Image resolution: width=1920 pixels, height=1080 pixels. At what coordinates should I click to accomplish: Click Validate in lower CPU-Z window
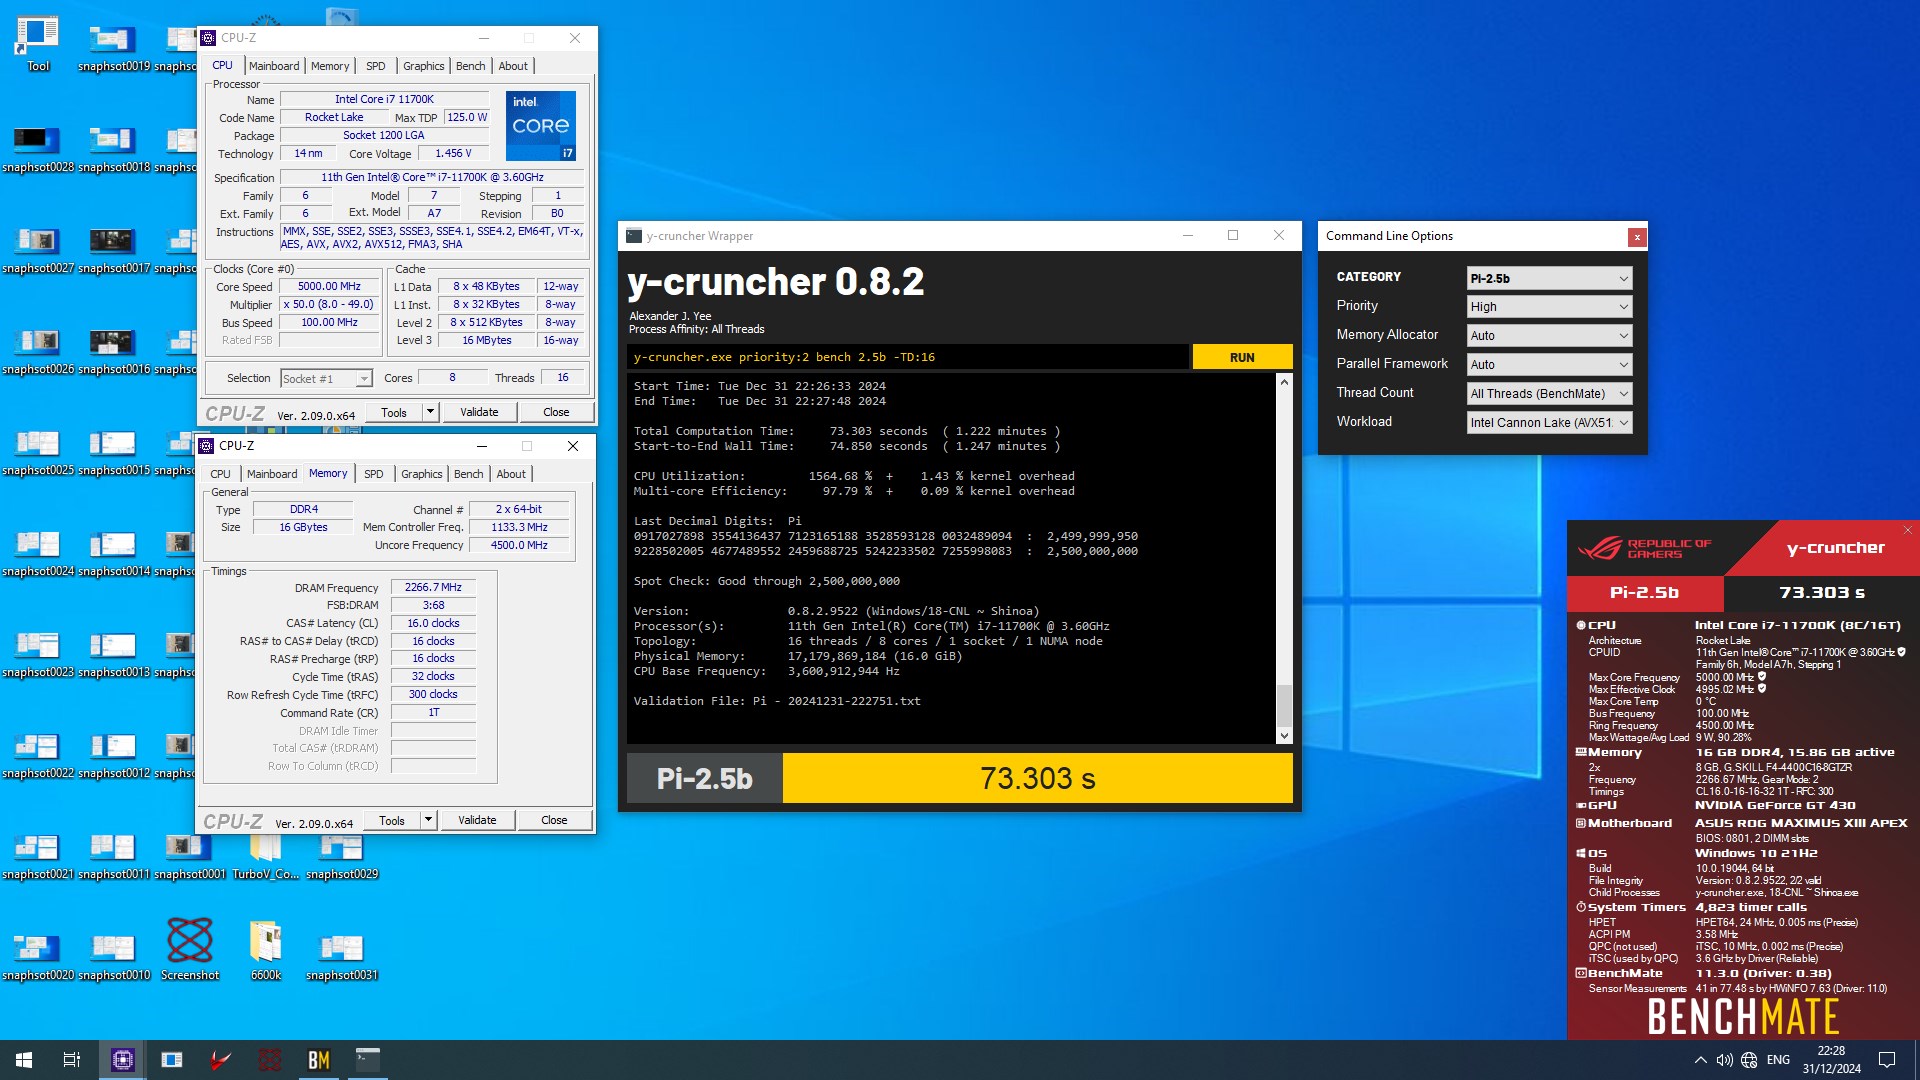point(477,820)
